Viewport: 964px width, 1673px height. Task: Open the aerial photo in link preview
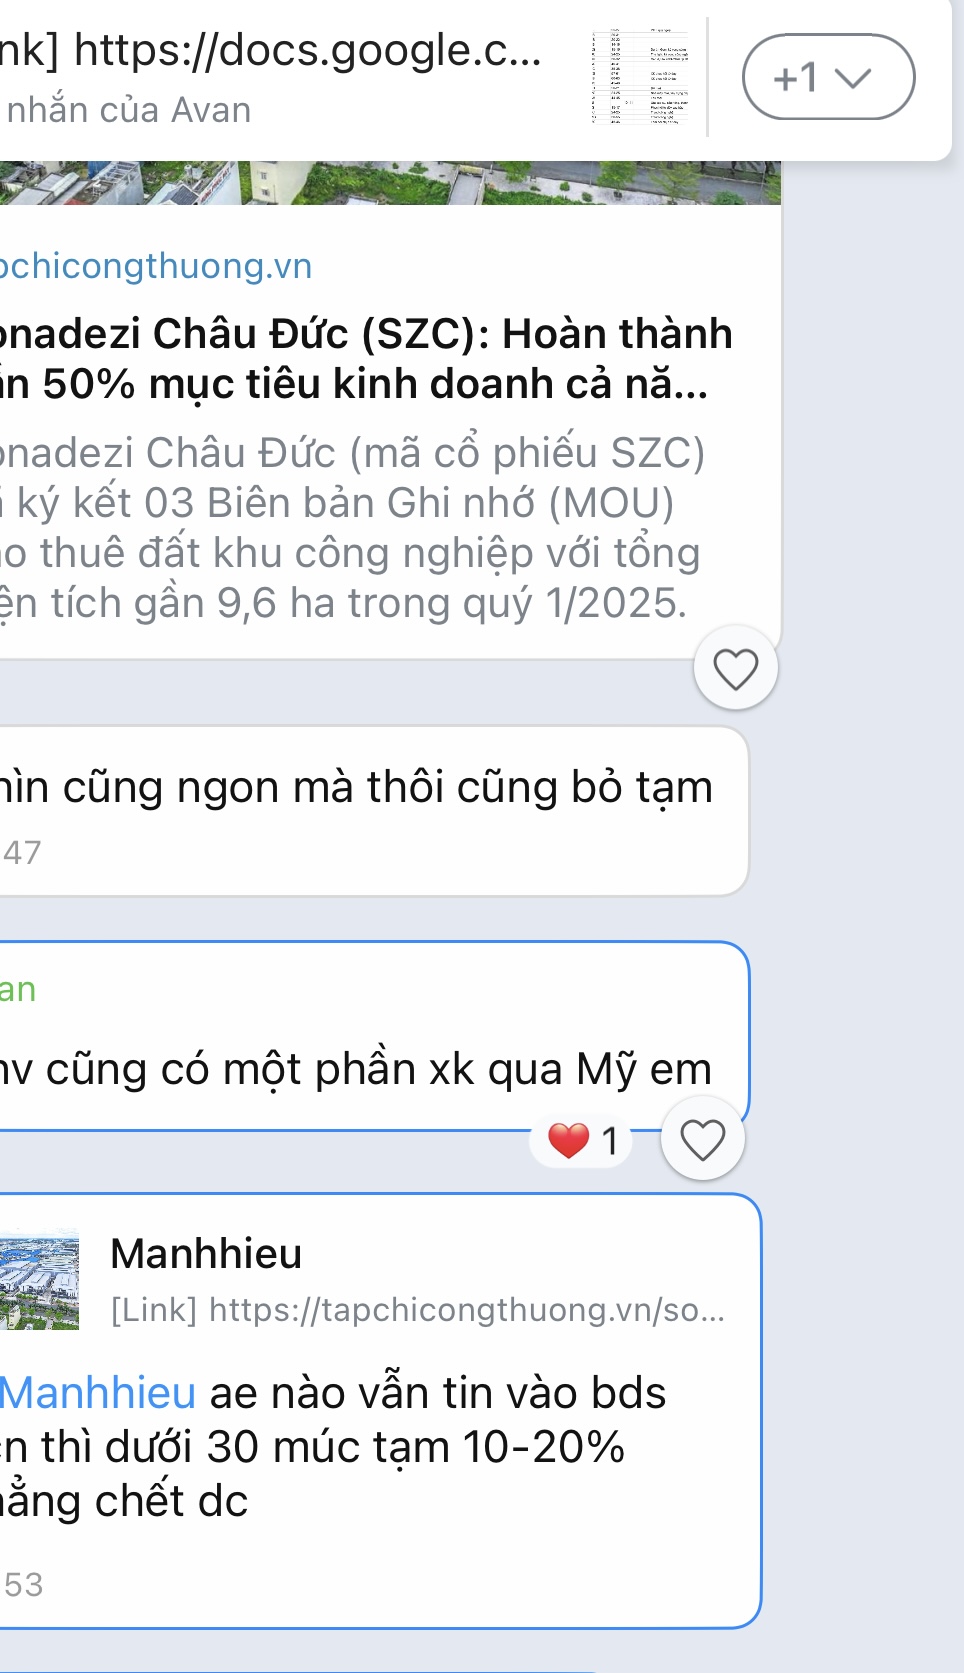[390, 182]
